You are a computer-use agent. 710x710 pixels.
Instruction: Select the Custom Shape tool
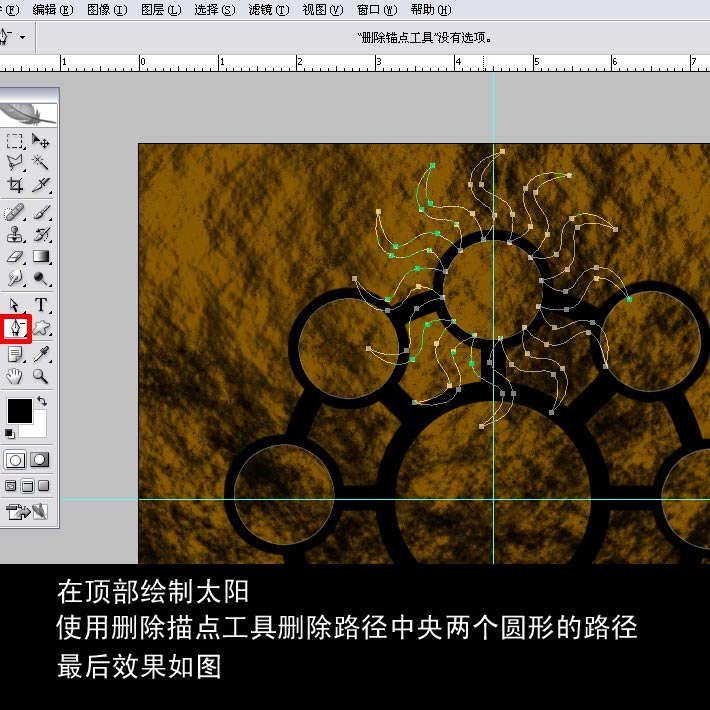41,328
